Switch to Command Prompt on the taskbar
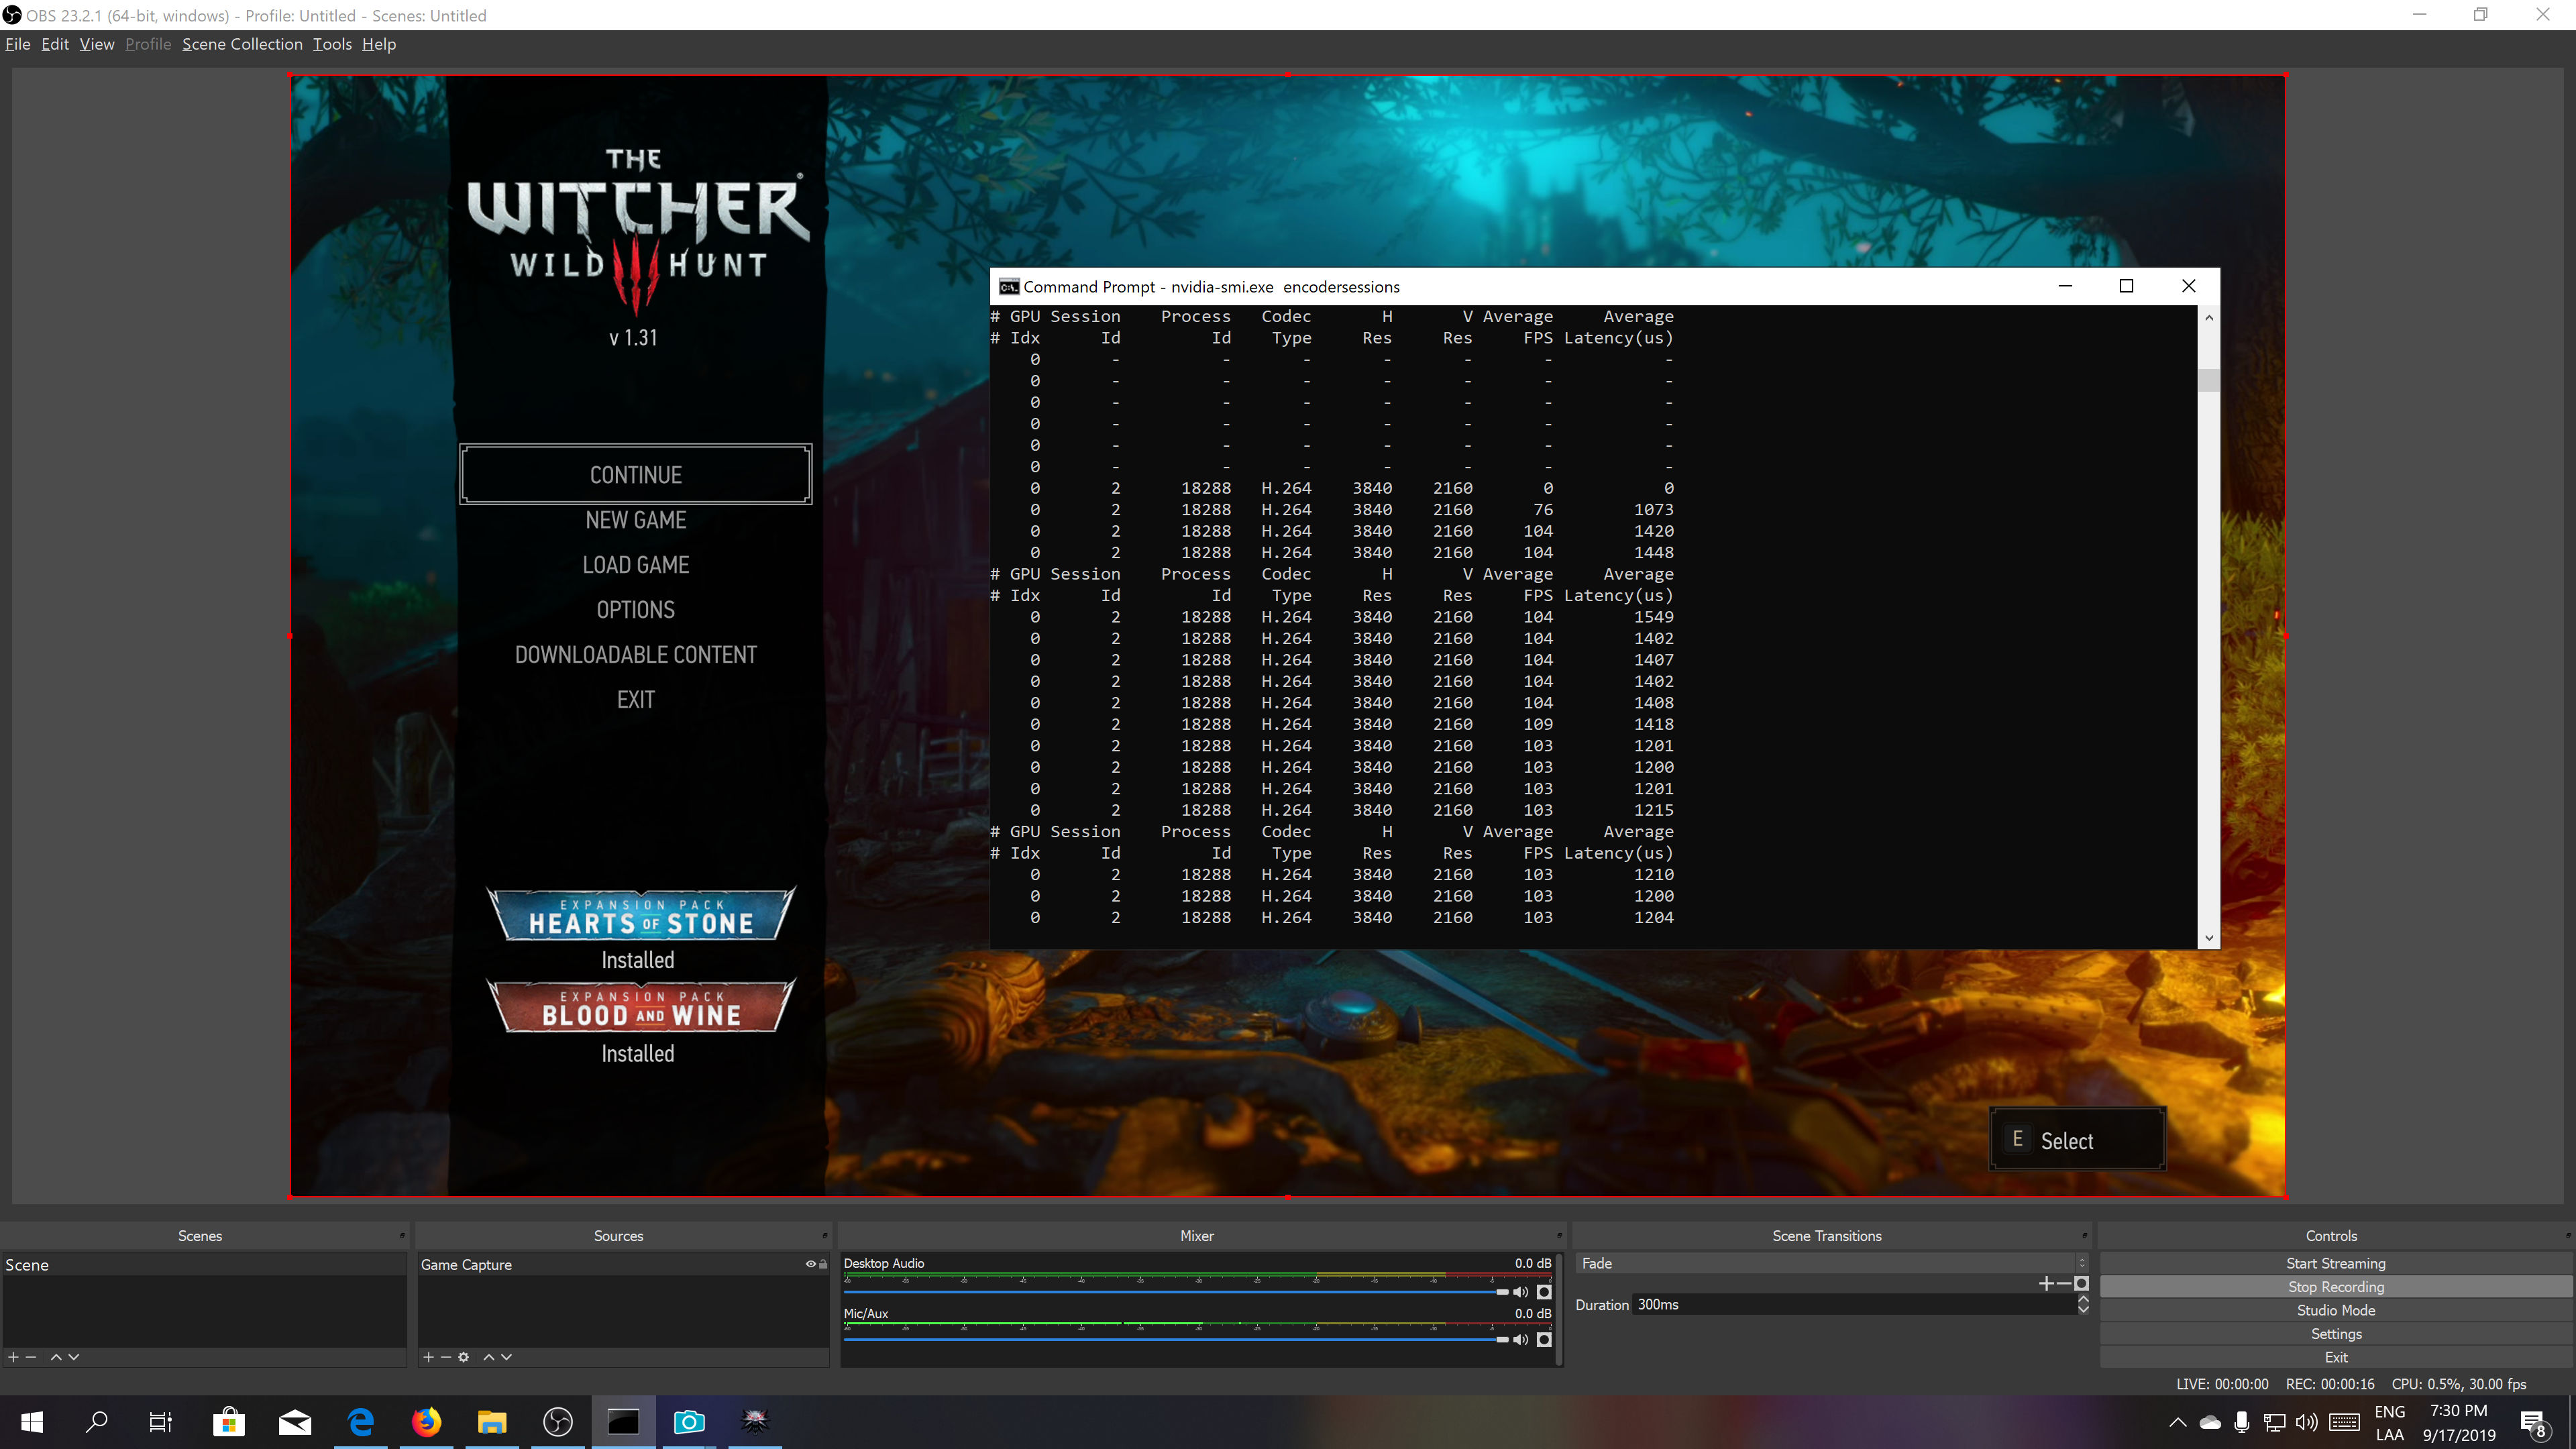The width and height of the screenshot is (2576, 1449). (x=624, y=1422)
